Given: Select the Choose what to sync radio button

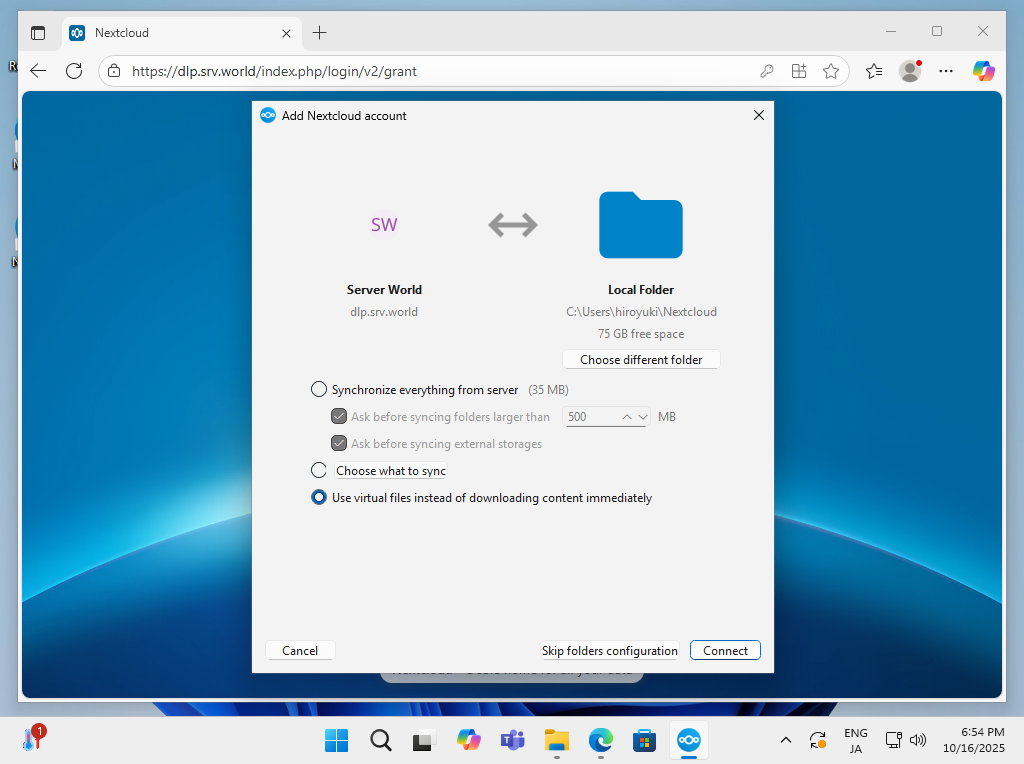Looking at the screenshot, I should click(319, 471).
